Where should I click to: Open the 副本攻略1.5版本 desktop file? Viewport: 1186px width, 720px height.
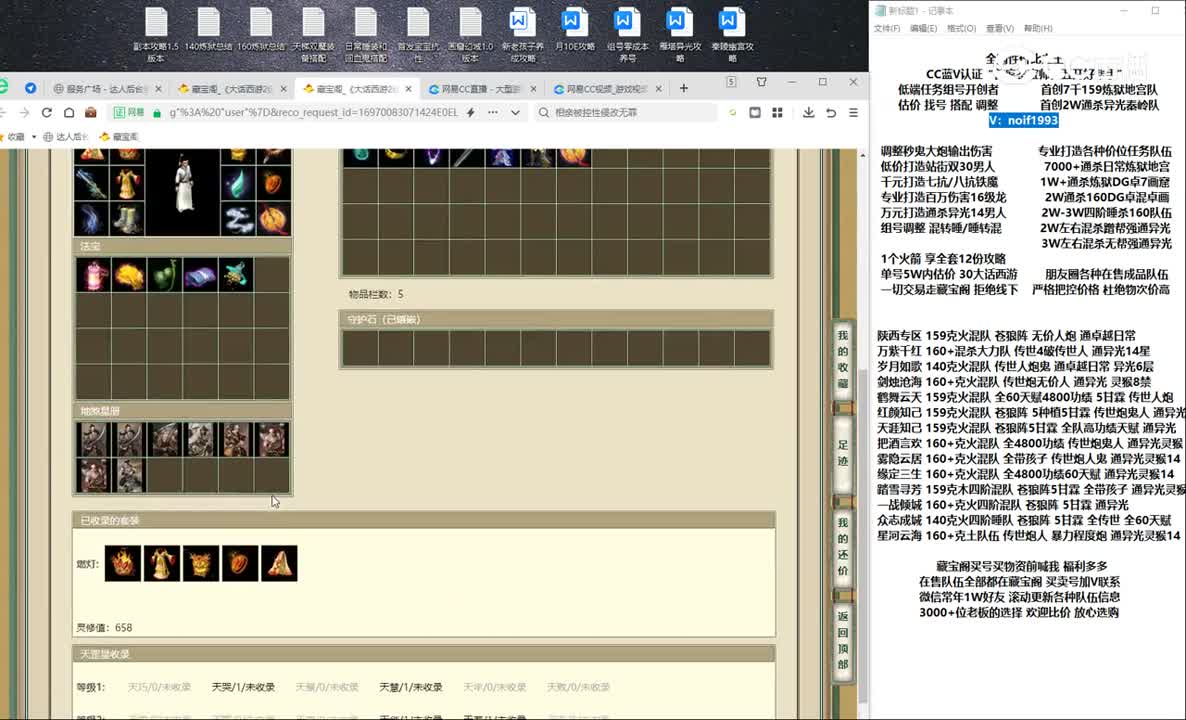[x=156, y=35]
